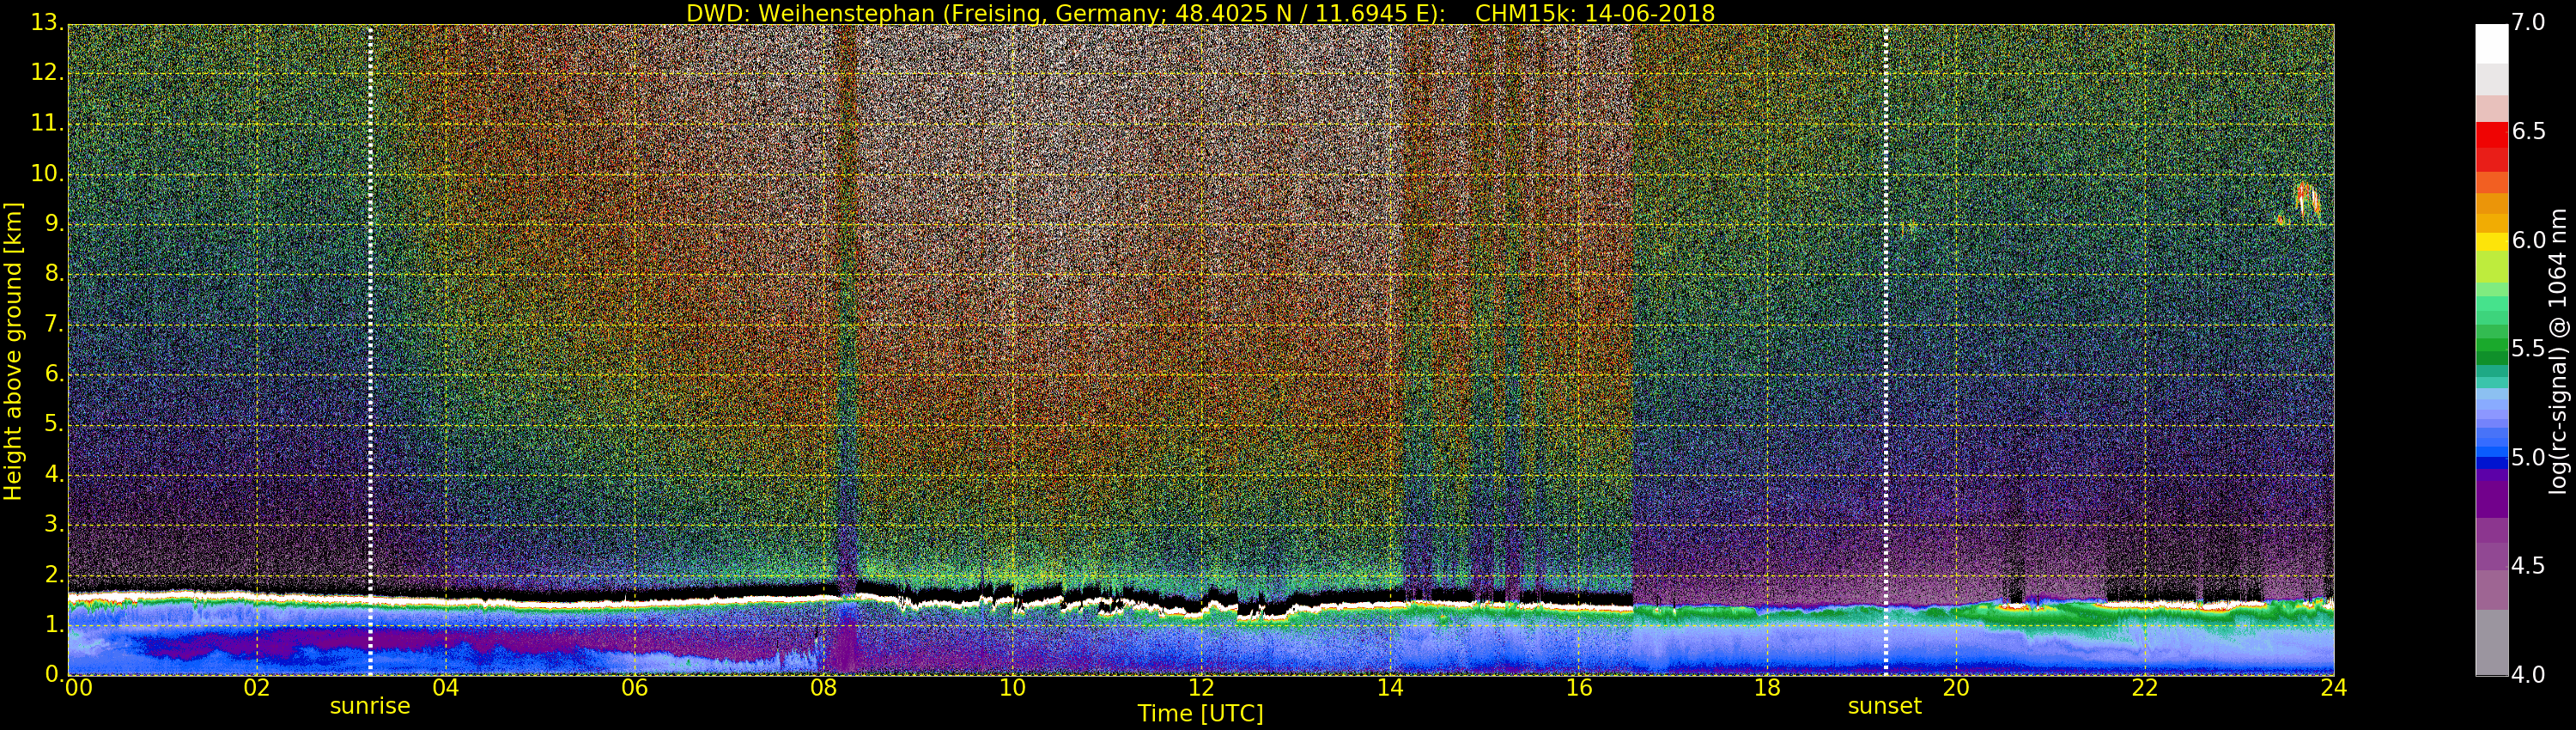Select the yellow band on the colorbar
Screen dimensions: 2576x730
pos(2491,241)
